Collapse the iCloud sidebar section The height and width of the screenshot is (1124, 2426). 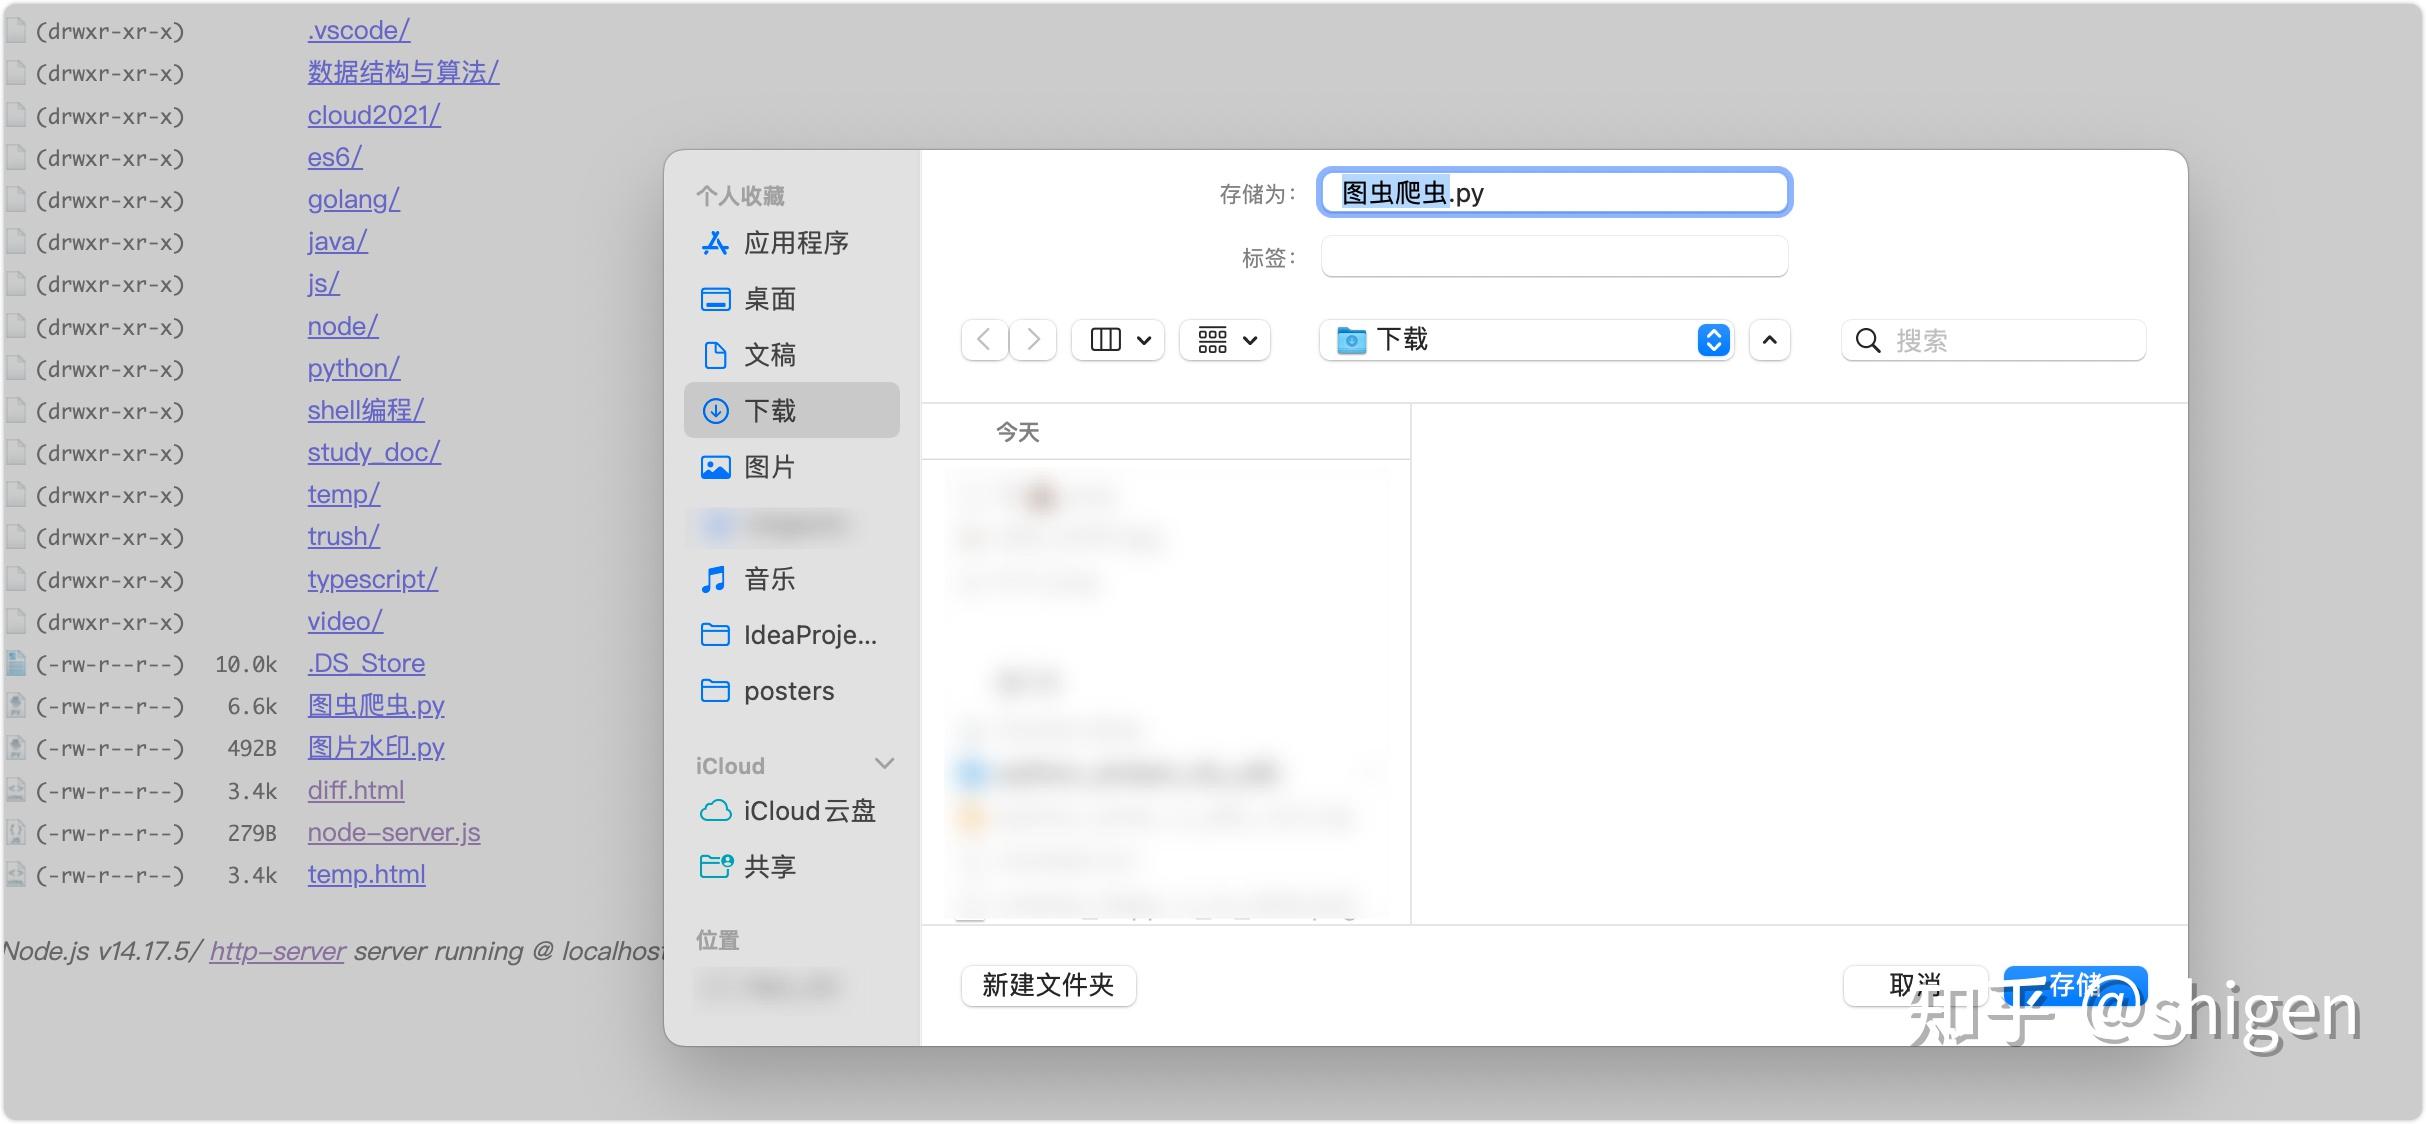[x=884, y=765]
